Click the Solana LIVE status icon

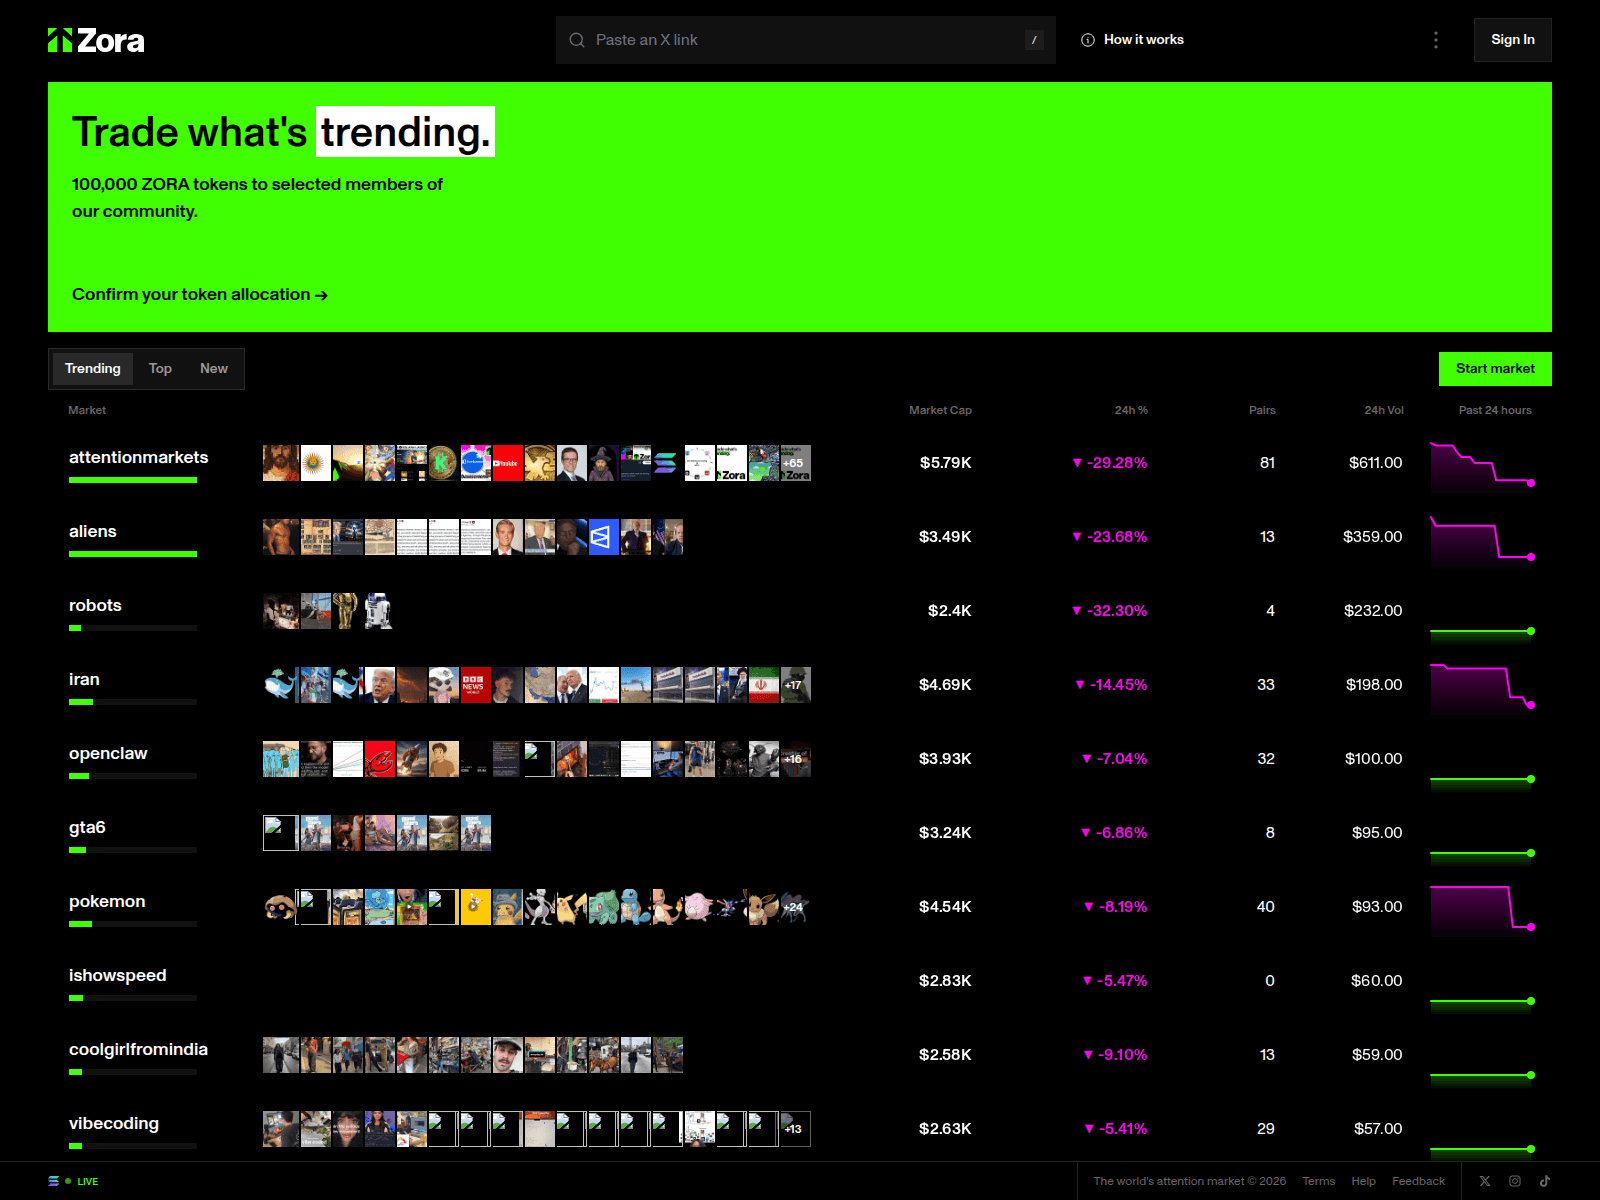(x=54, y=1181)
